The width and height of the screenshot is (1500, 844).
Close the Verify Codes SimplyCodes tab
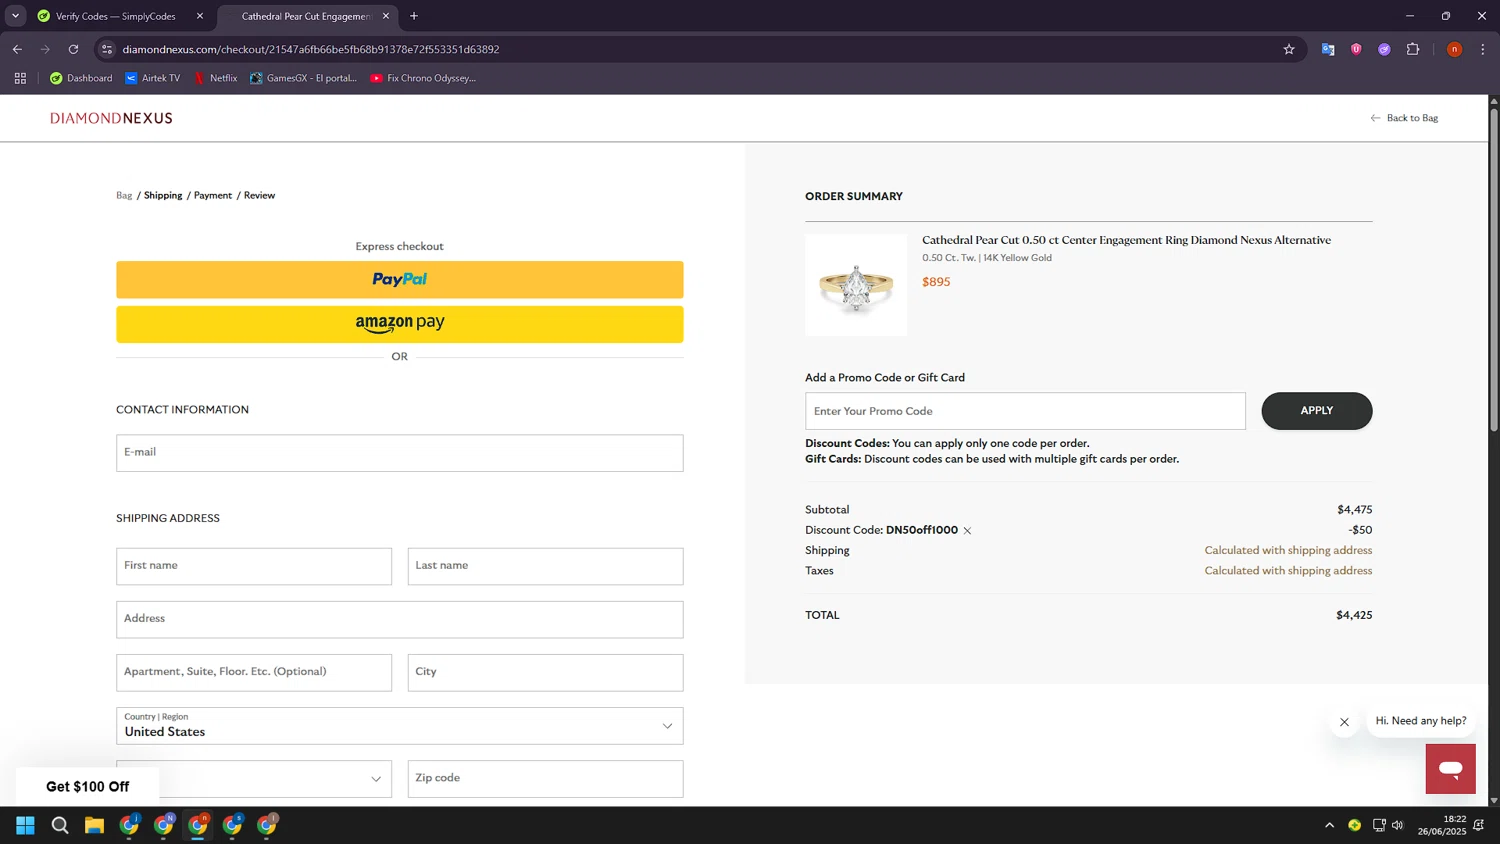point(200,16)
